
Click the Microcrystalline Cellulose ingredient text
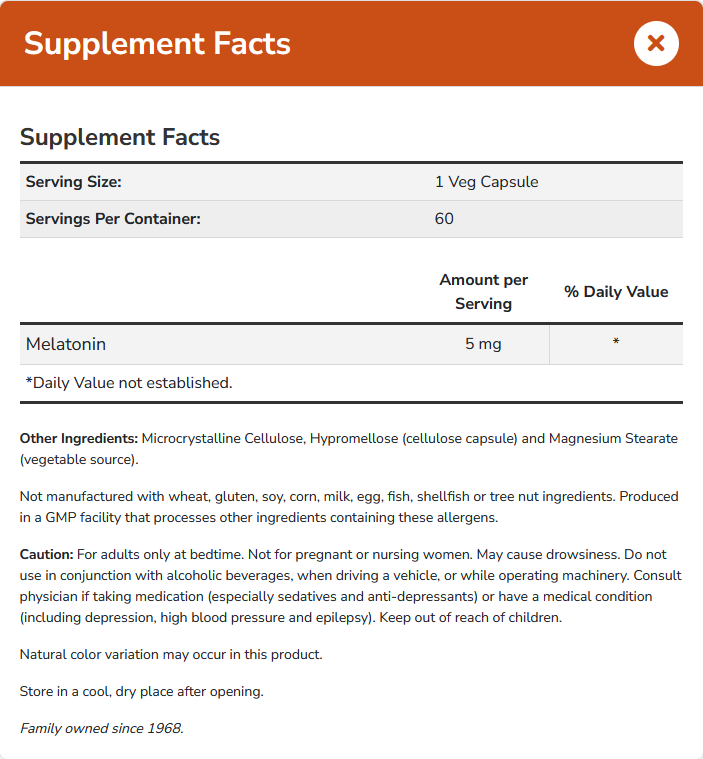(224, 438)
